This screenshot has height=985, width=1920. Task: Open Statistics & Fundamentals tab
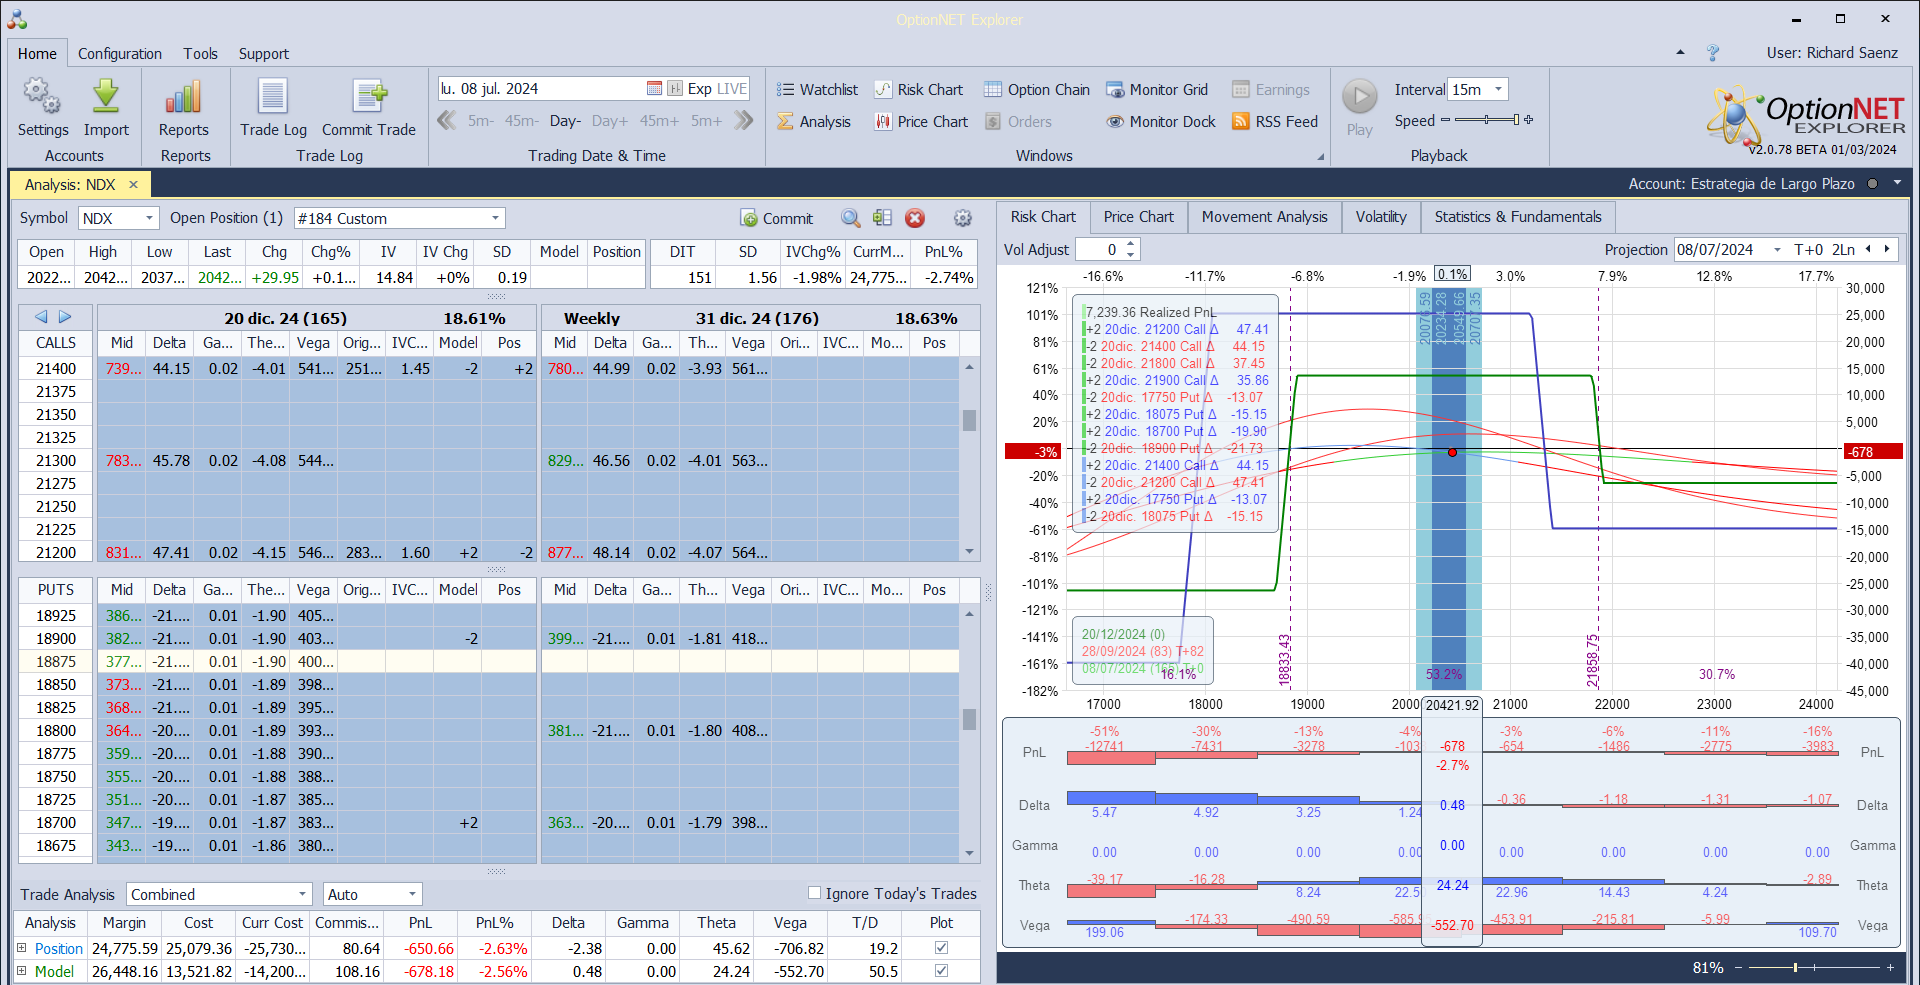pyautogui.click(x=1518, y=217)
